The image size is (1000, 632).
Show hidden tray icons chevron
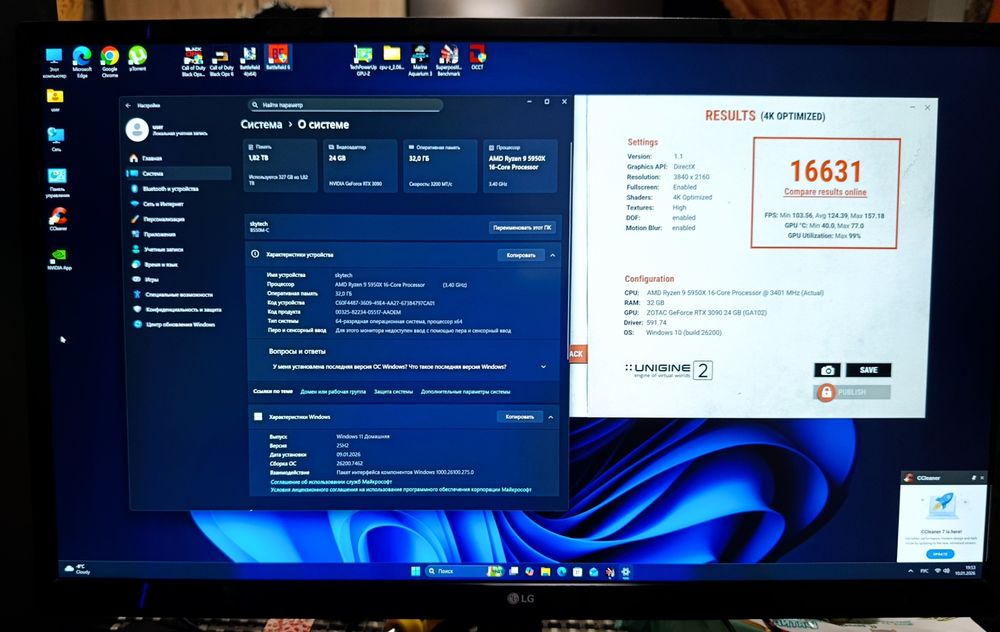pyautogui.click(x=910, y=571)
